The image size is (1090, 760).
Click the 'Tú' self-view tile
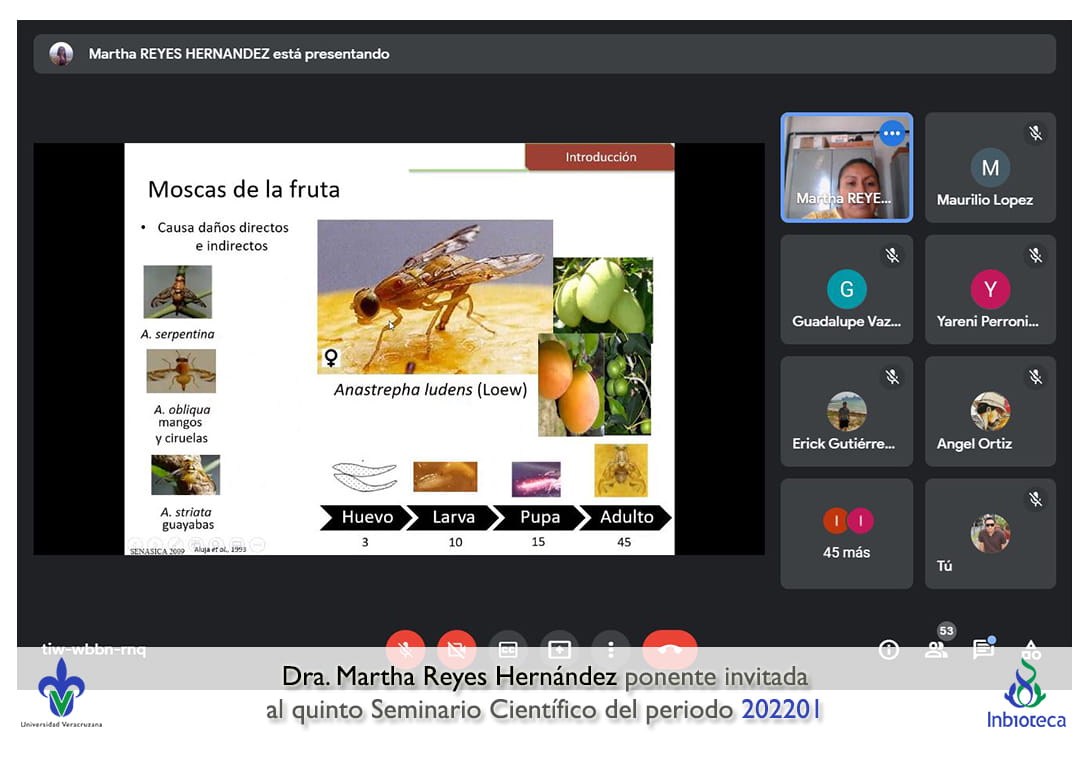click(x=990, y=533)
